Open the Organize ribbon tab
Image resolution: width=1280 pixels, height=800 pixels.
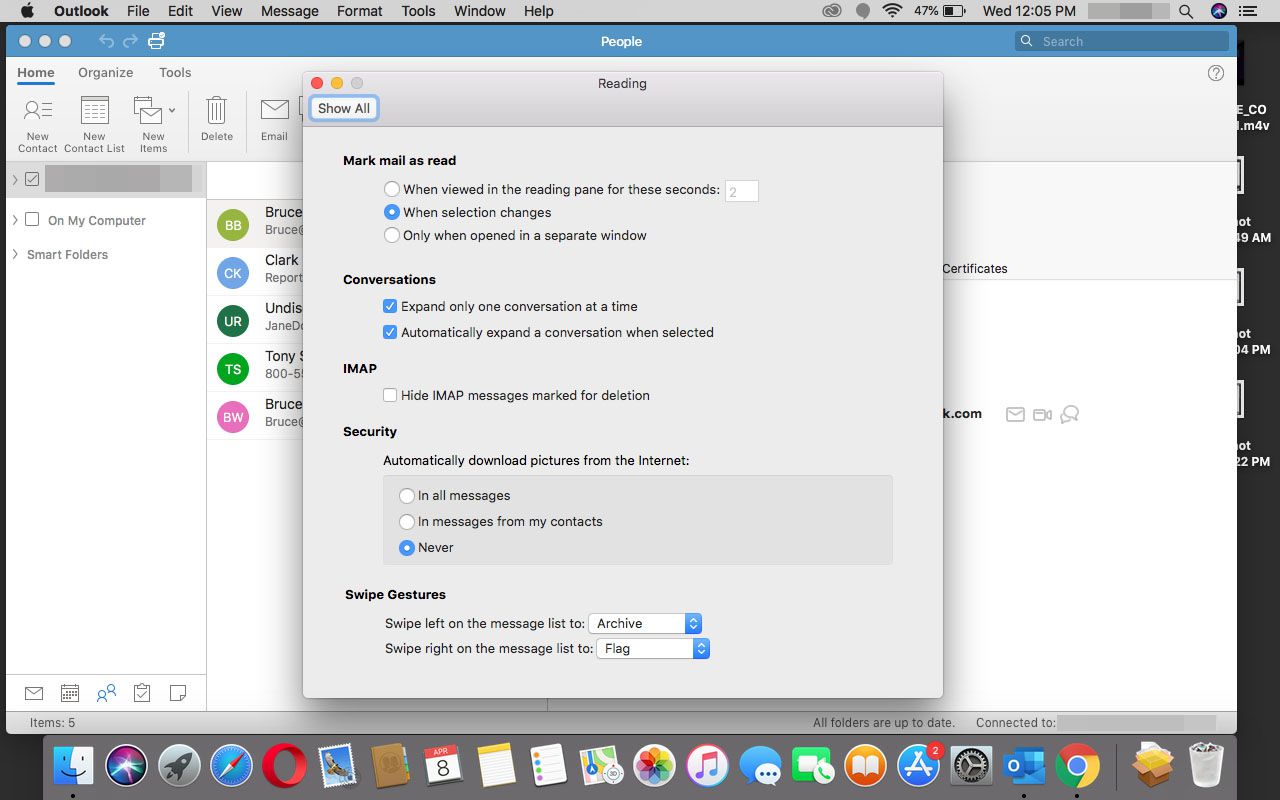coord(106,72)
